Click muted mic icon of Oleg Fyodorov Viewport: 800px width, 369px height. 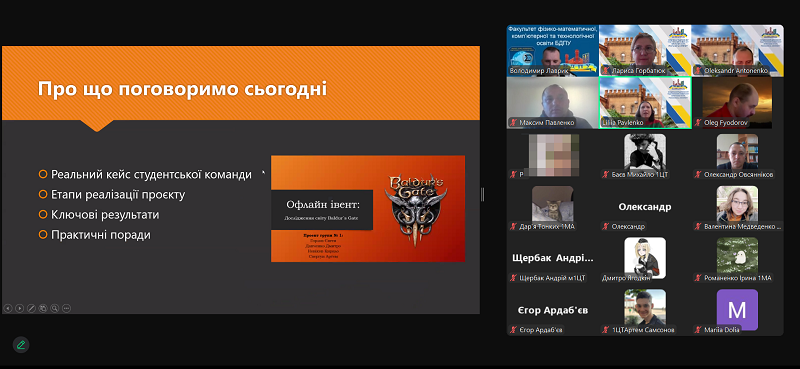697,123
